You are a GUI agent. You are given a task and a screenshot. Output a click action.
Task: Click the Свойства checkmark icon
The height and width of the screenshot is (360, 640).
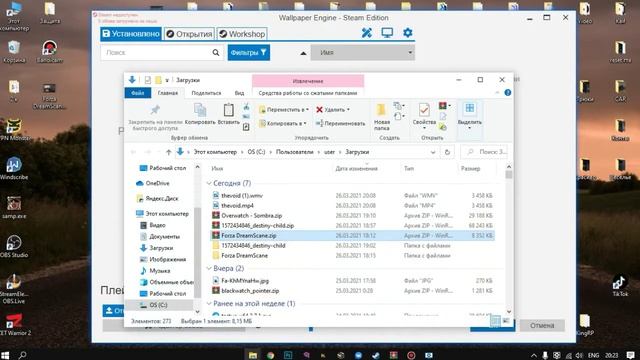tap(424, 110)
